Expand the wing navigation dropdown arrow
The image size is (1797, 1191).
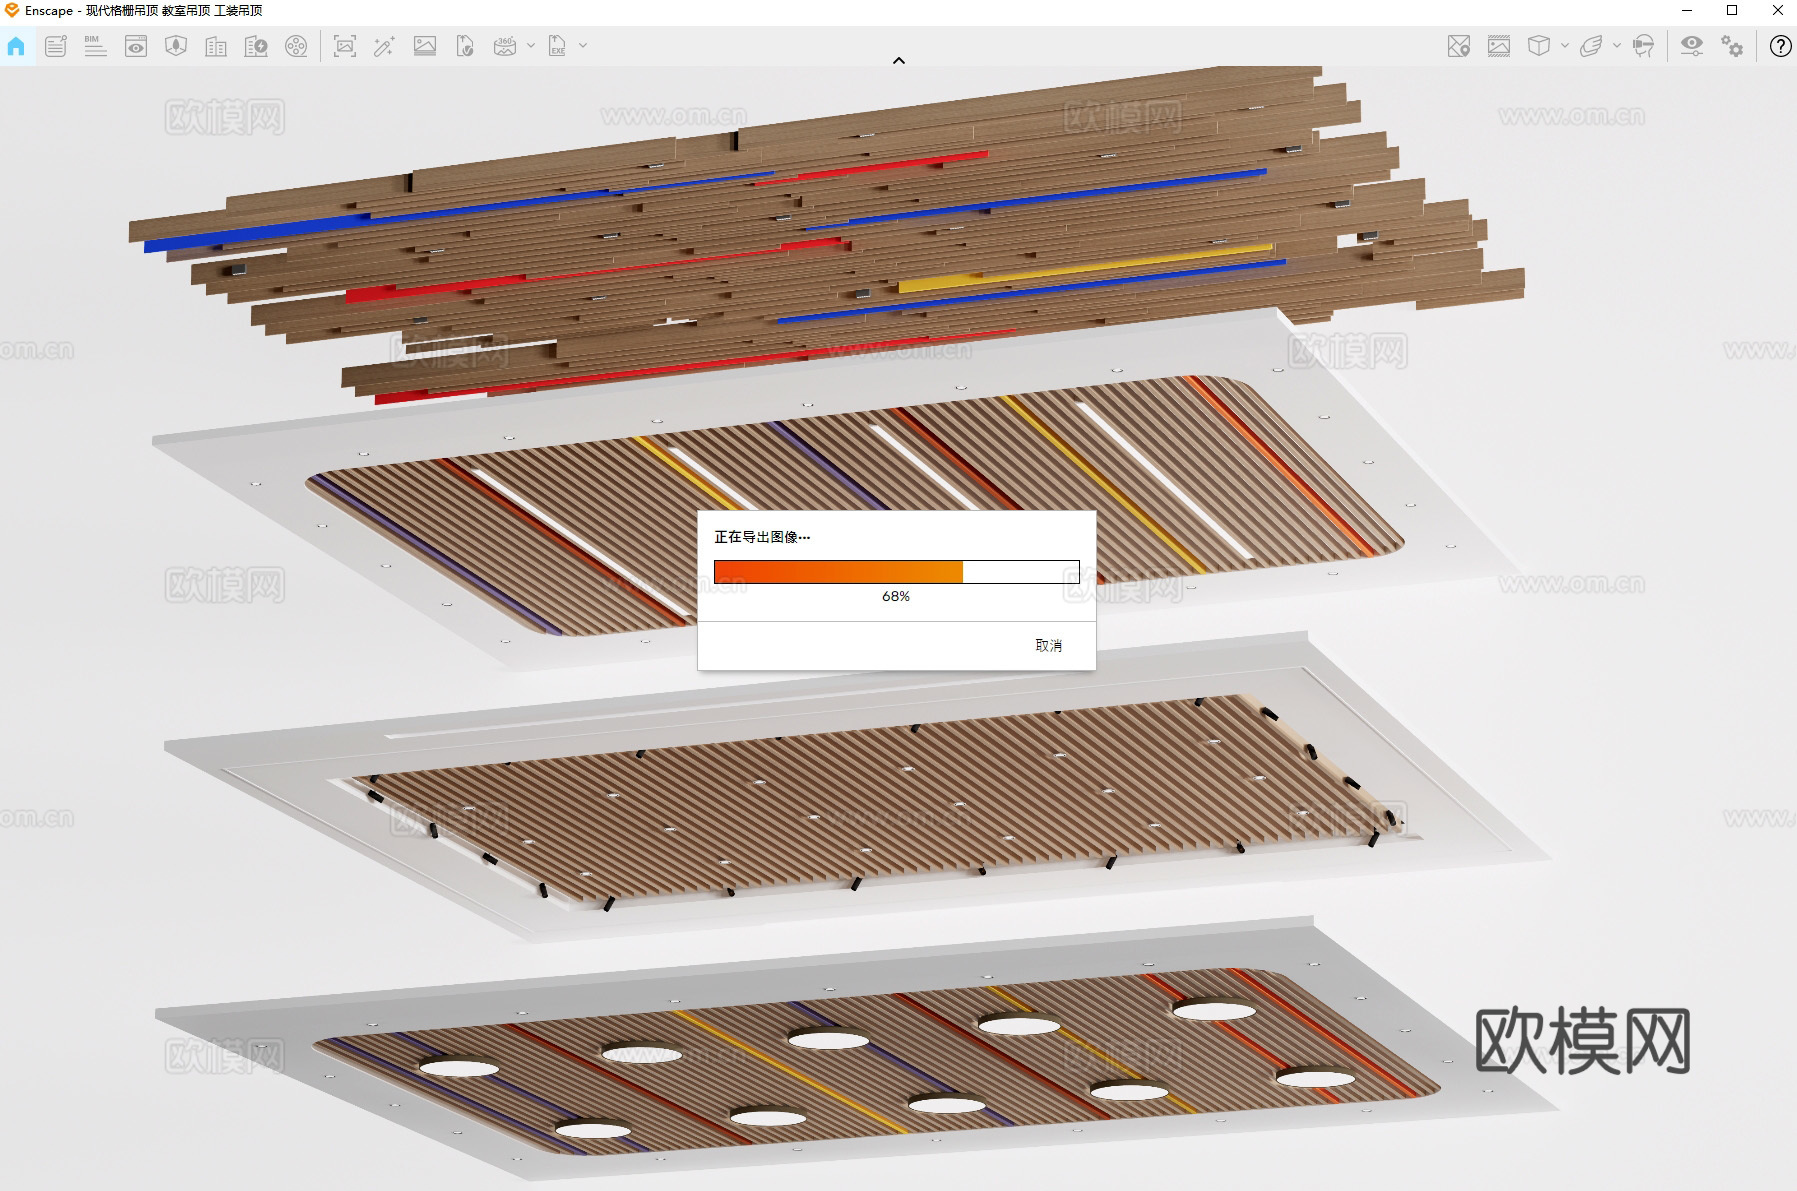point(1617,46)
